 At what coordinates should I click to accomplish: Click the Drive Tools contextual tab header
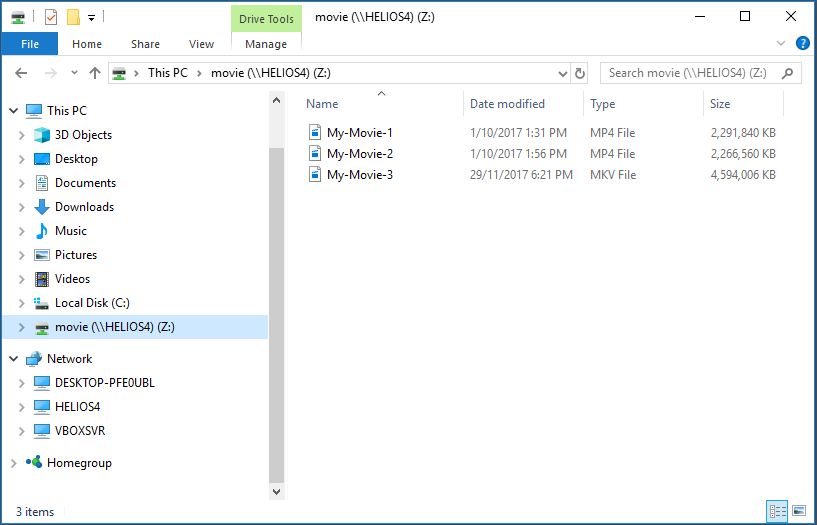pyautogui.click(x=266, y=19)
